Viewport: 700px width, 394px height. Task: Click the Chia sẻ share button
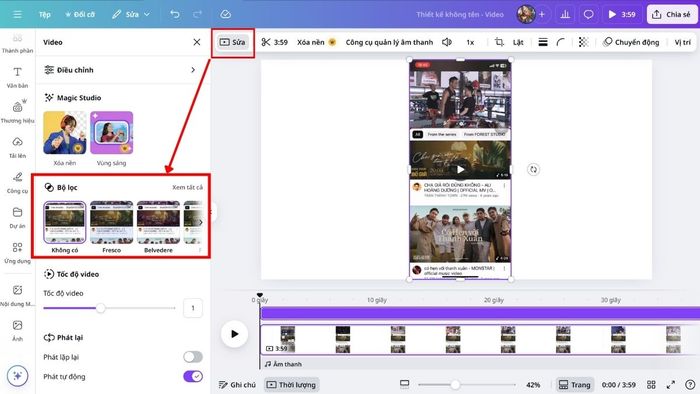pos(671,14)
